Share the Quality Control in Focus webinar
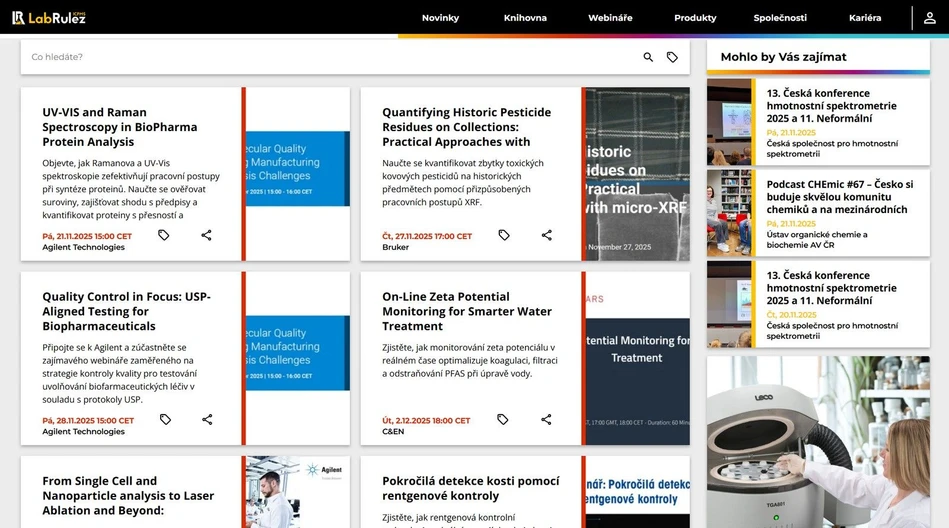The height and width of the screenshot is (528, 949). pos(207,419)
